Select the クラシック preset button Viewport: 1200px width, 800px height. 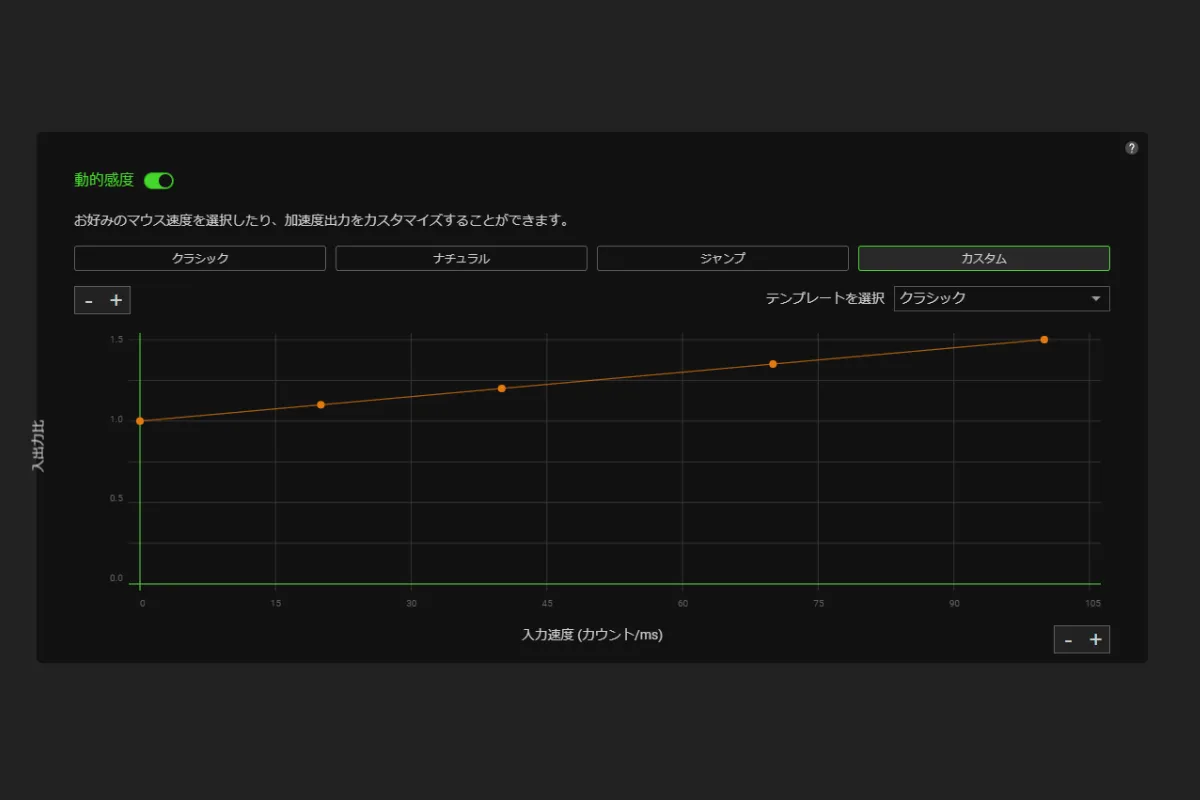200,258
